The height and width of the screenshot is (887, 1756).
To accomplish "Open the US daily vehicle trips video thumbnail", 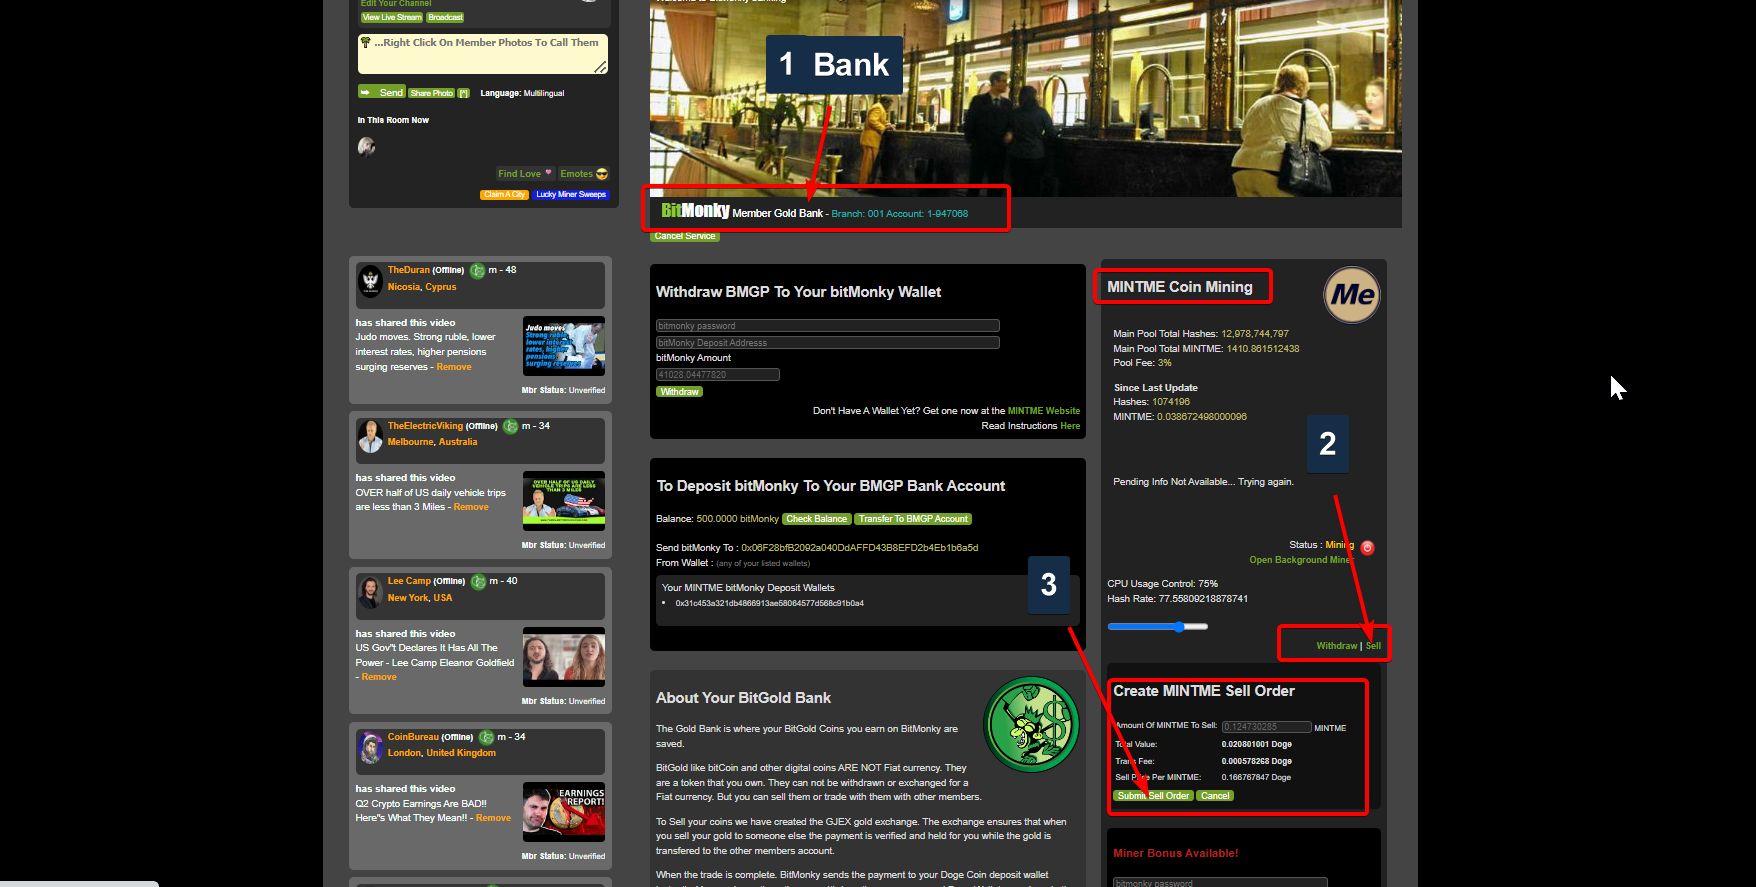I will (564, 500).
